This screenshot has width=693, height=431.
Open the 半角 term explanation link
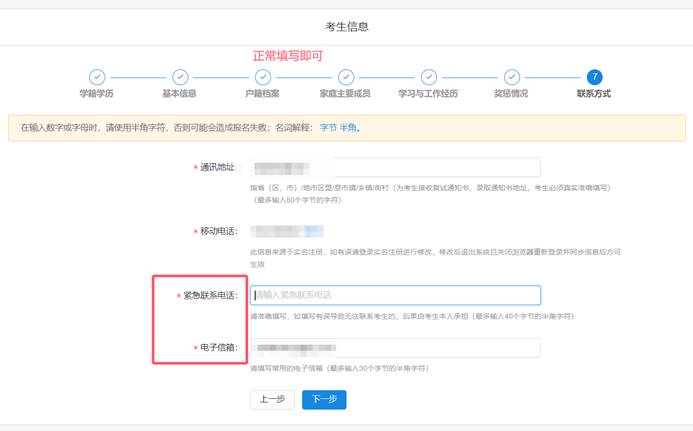click(x=349, y=128)
